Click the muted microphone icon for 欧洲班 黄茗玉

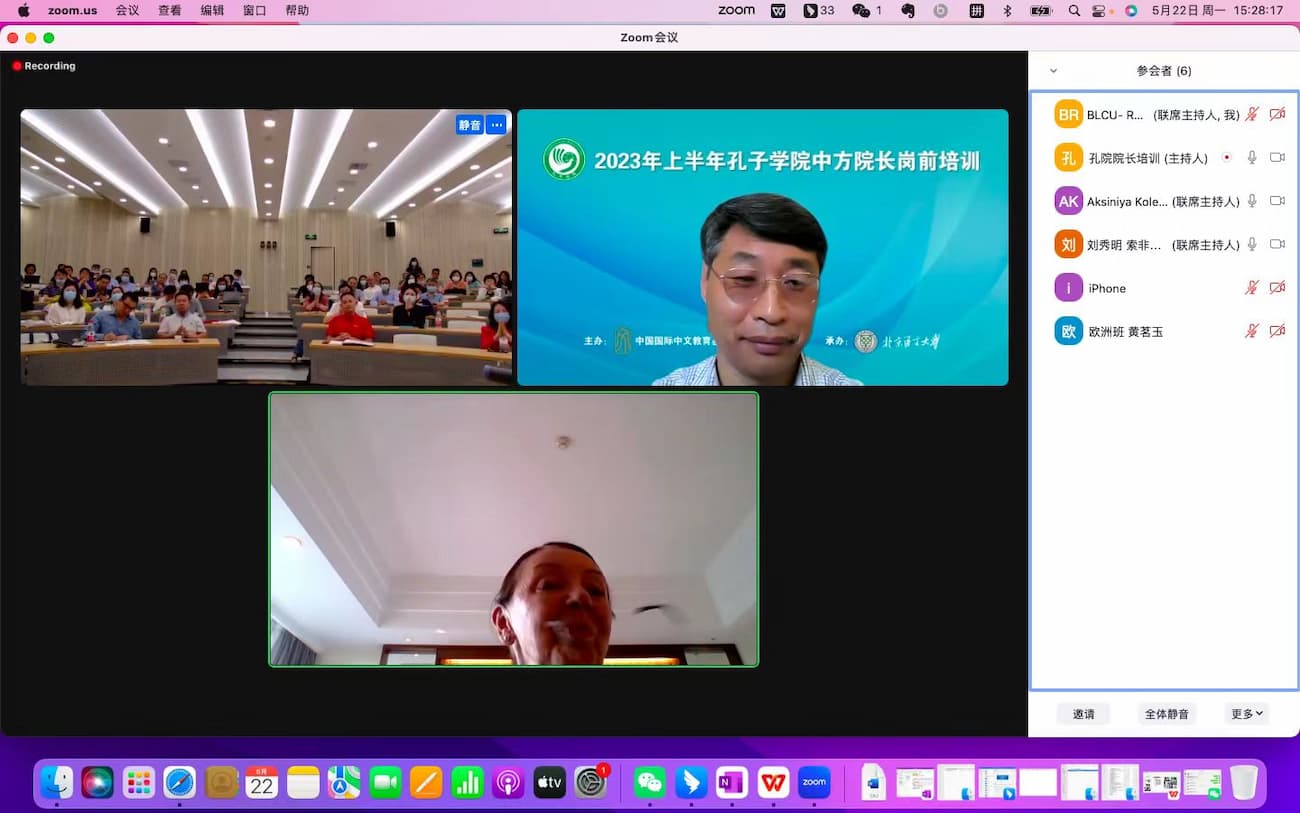point(1251,331)
